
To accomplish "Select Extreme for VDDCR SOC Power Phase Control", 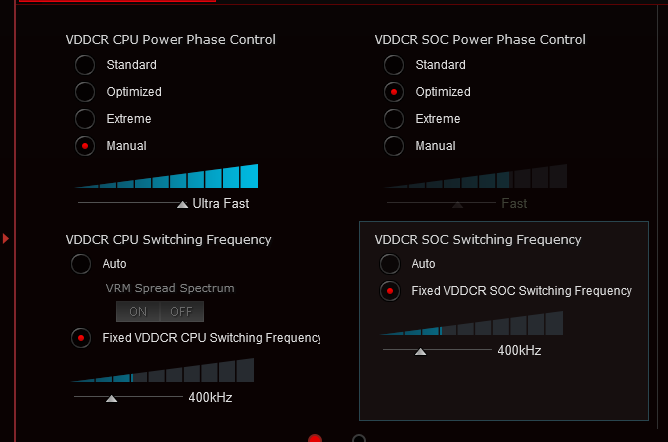I will (x=395, y=119).
